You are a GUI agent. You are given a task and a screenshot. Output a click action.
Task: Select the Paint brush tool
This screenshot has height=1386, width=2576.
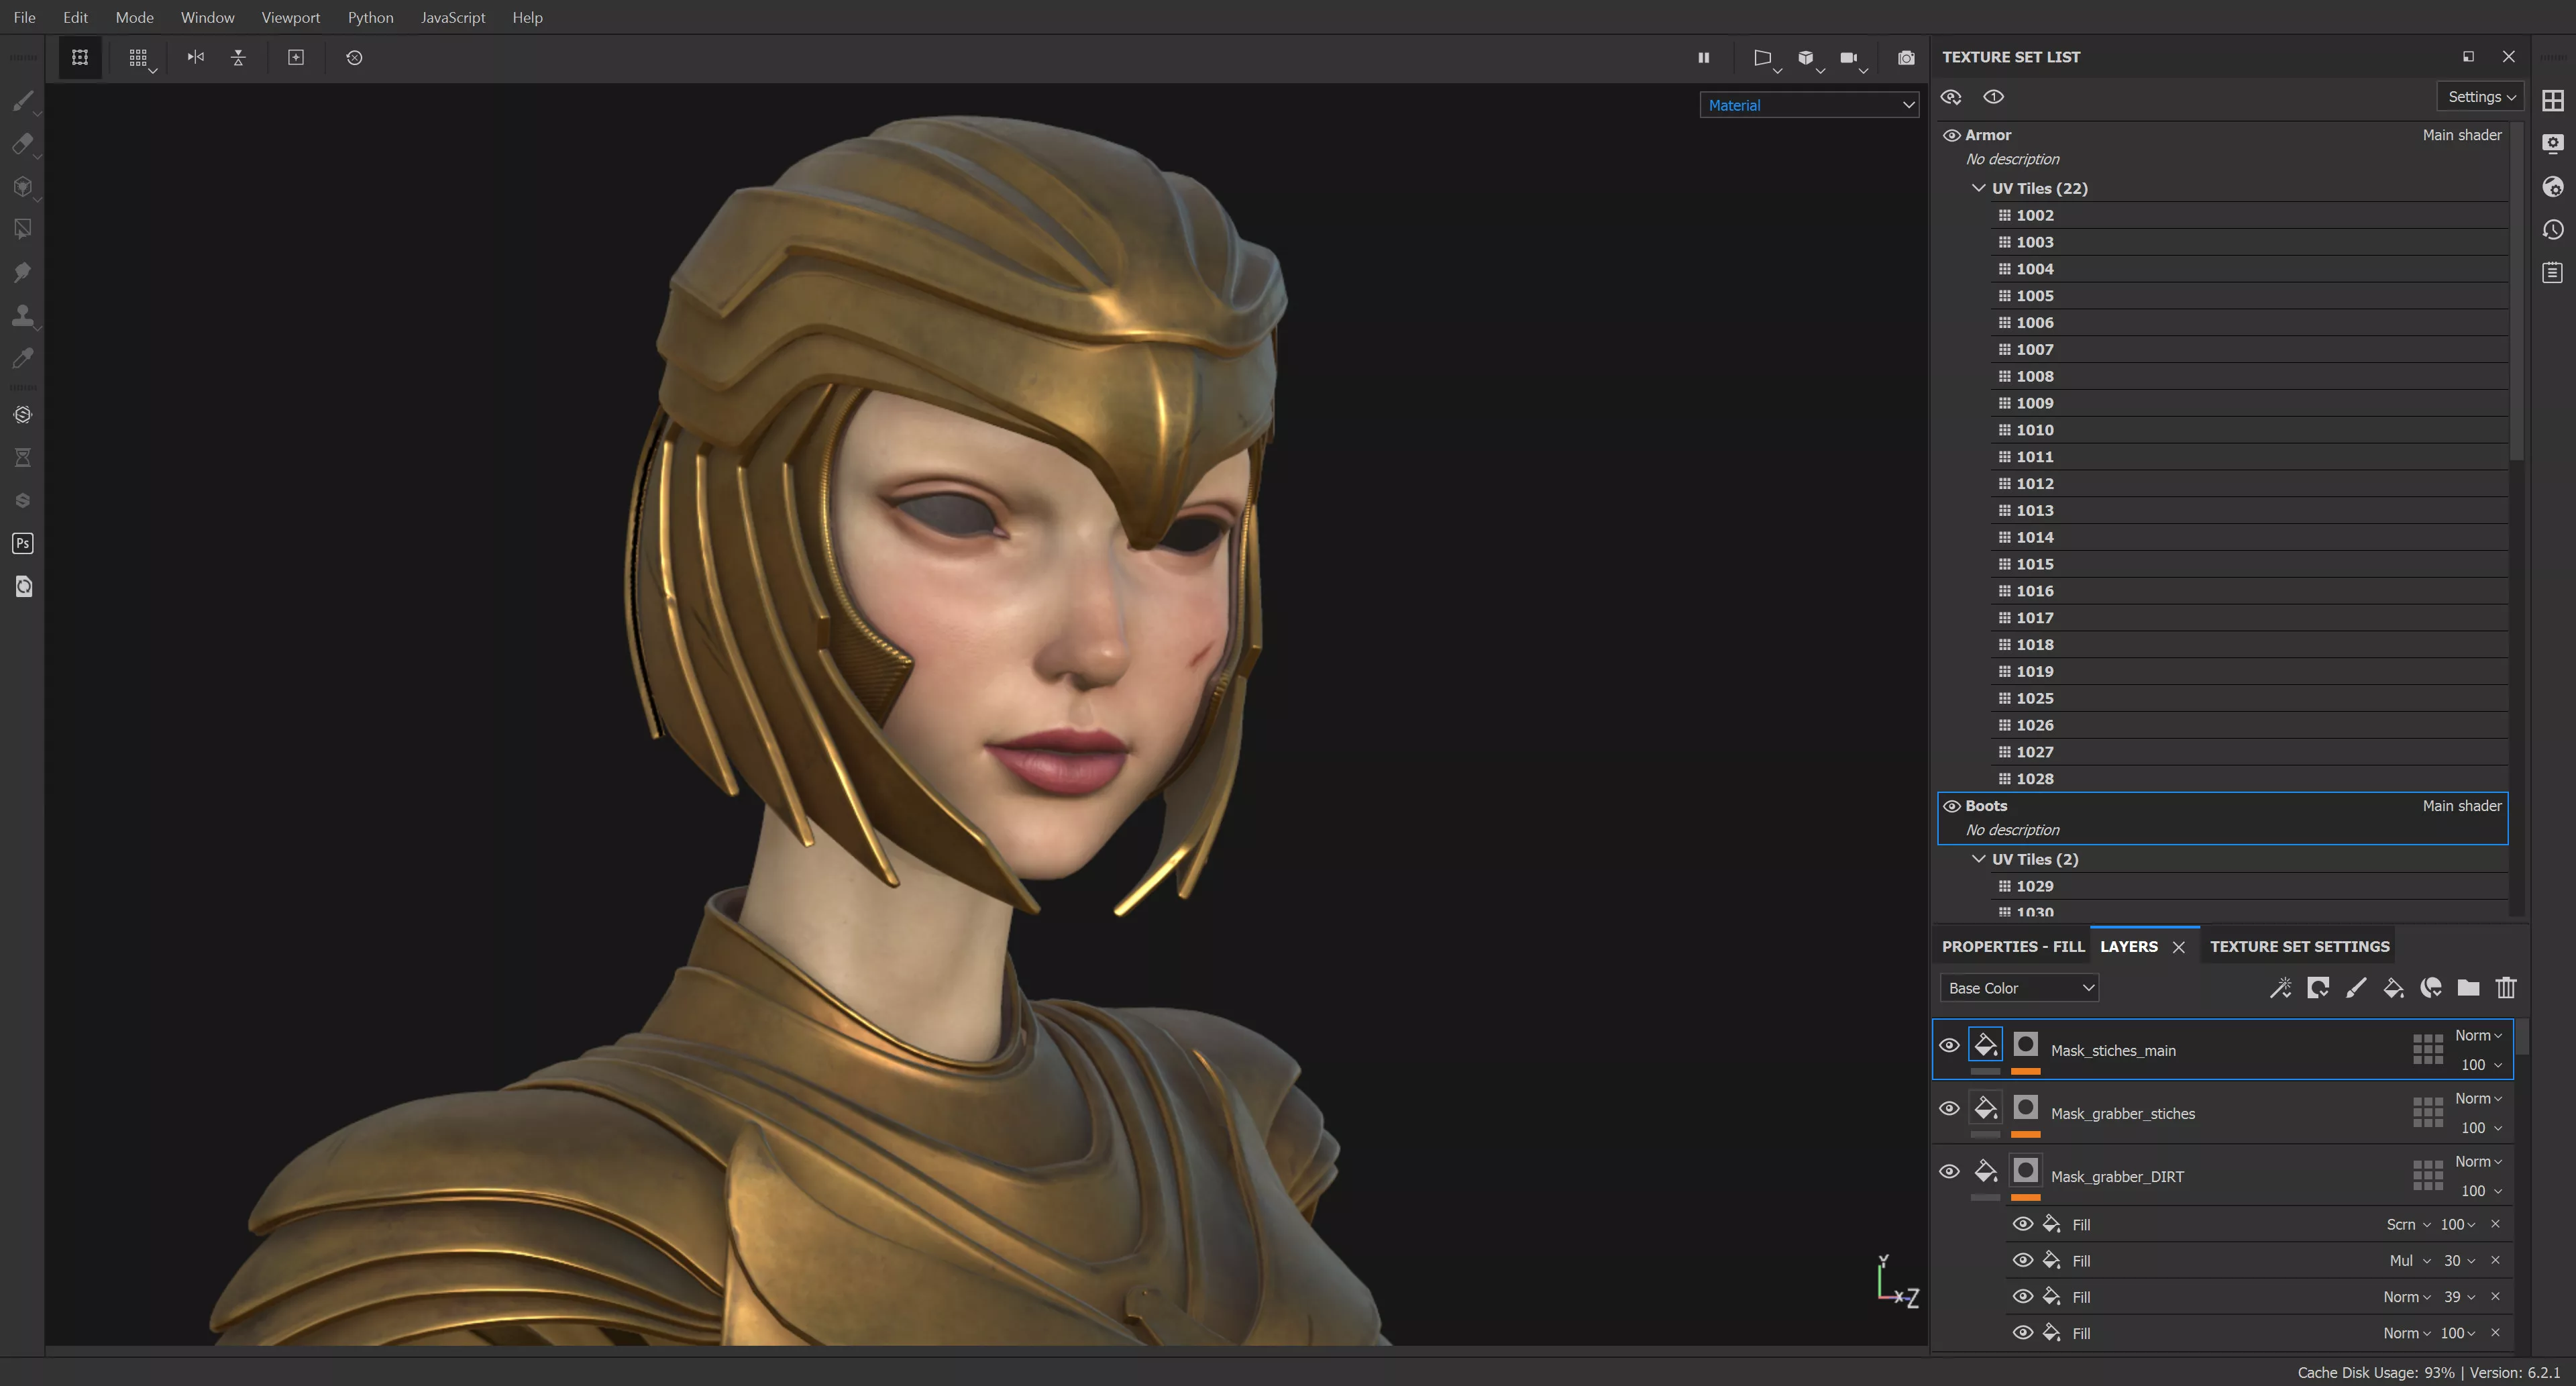pos(23,101)
